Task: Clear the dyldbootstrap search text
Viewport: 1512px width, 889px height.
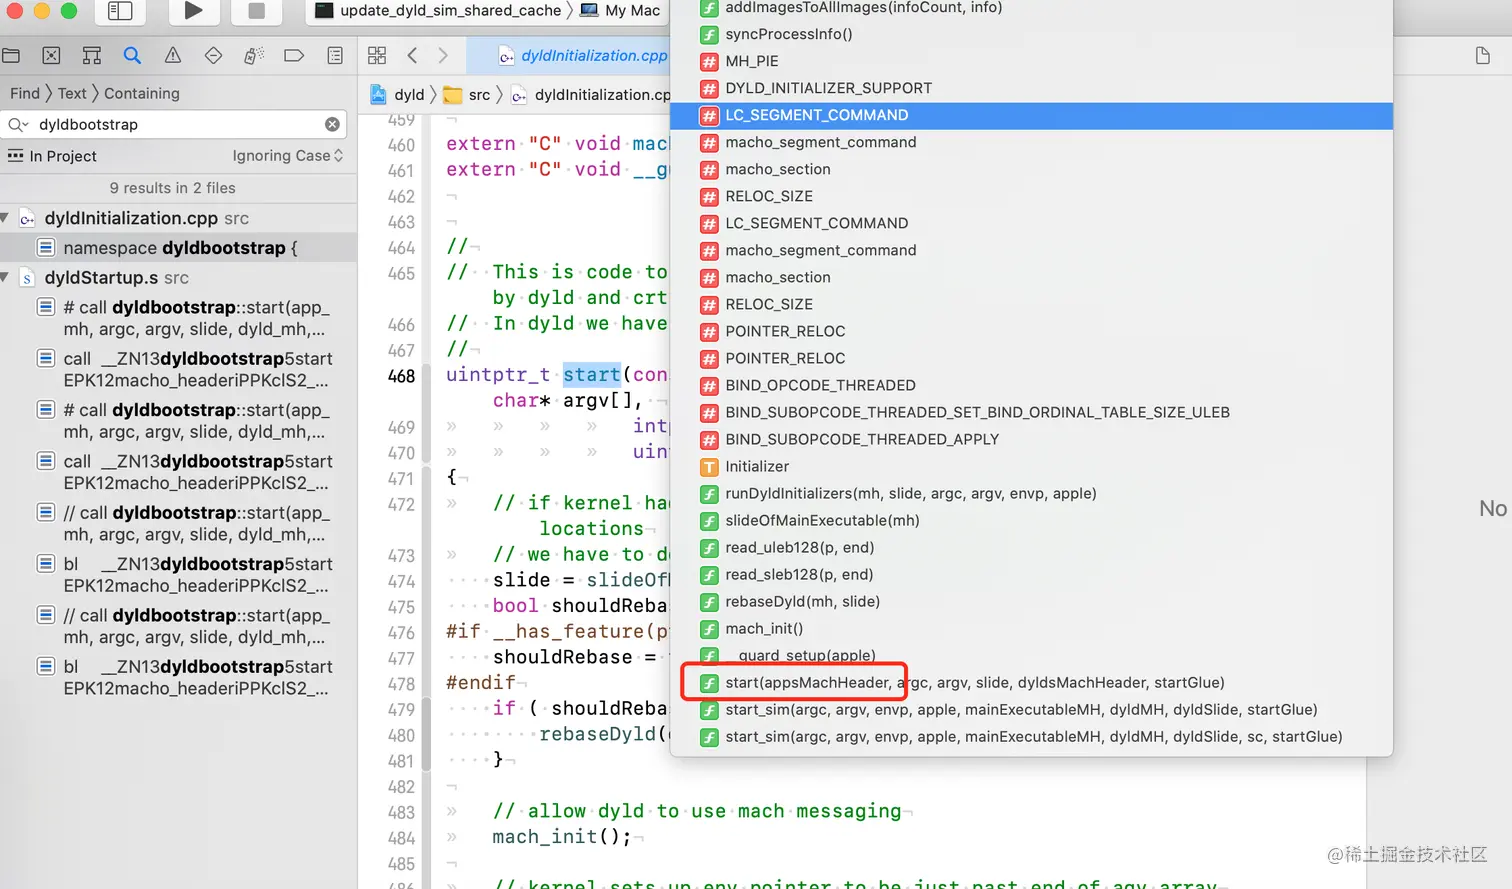Action: [x=332, y=125]
